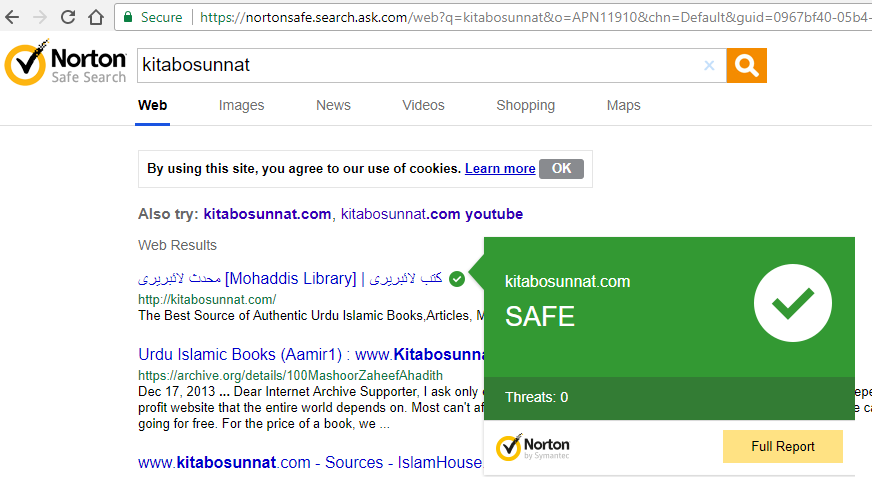872x477 pixels.
Task: Try the kitabosunnat.com youtube suggestion
Action: pyautogui.click(x=432, y=214)
